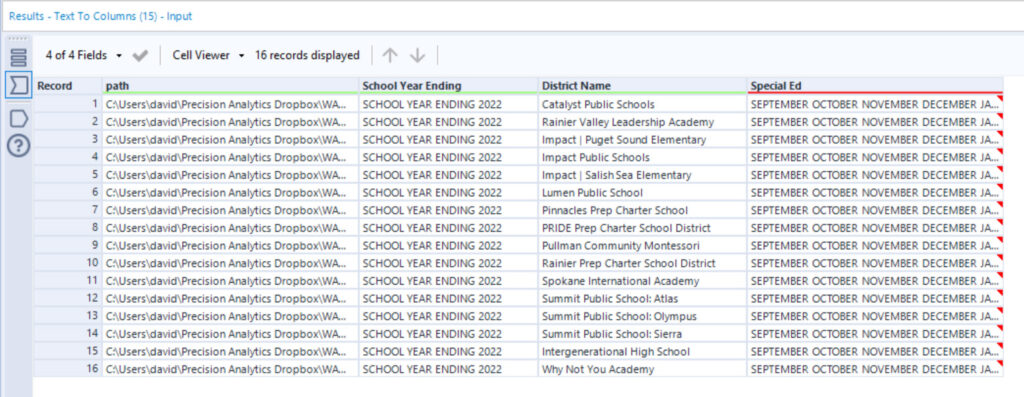
Task: Select the path cell in record 10
Action: [231, 263]
